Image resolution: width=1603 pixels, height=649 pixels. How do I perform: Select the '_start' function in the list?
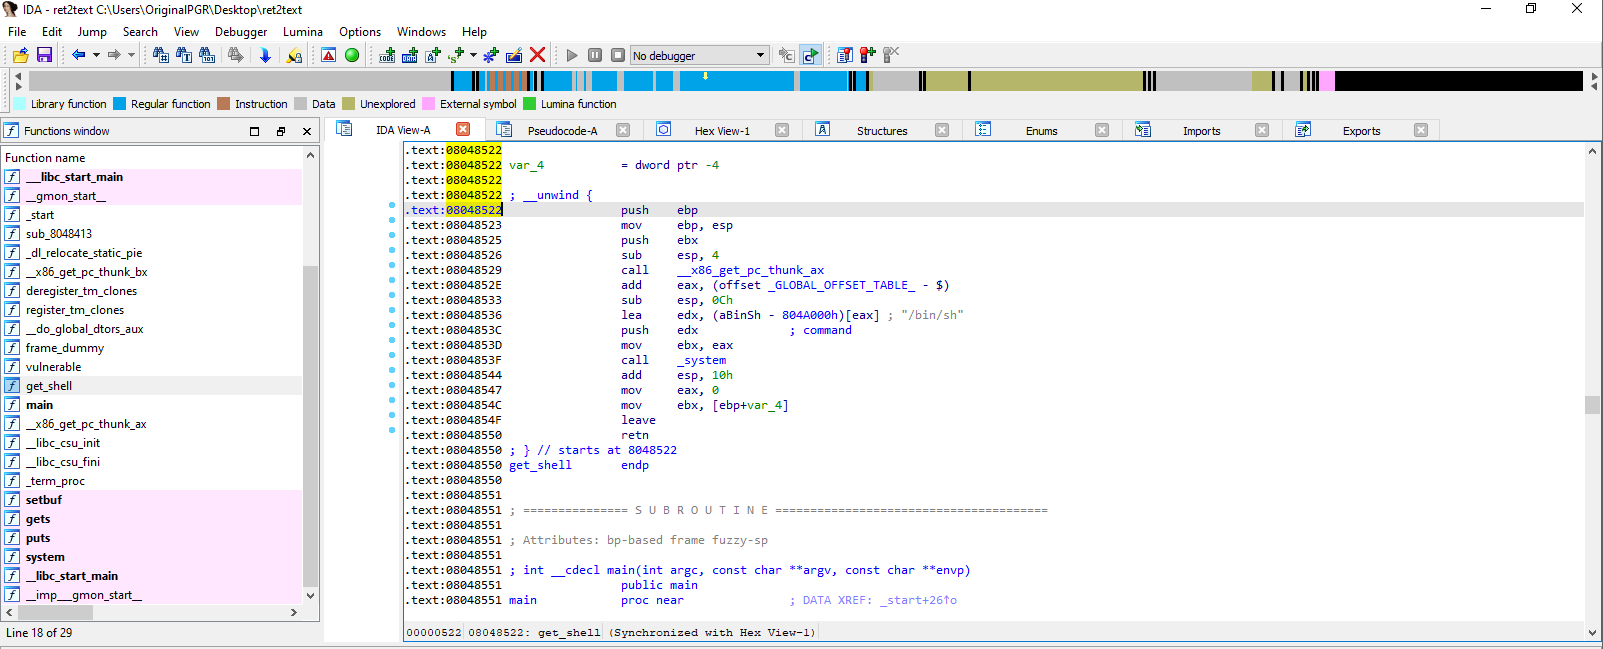pos(152,215)
